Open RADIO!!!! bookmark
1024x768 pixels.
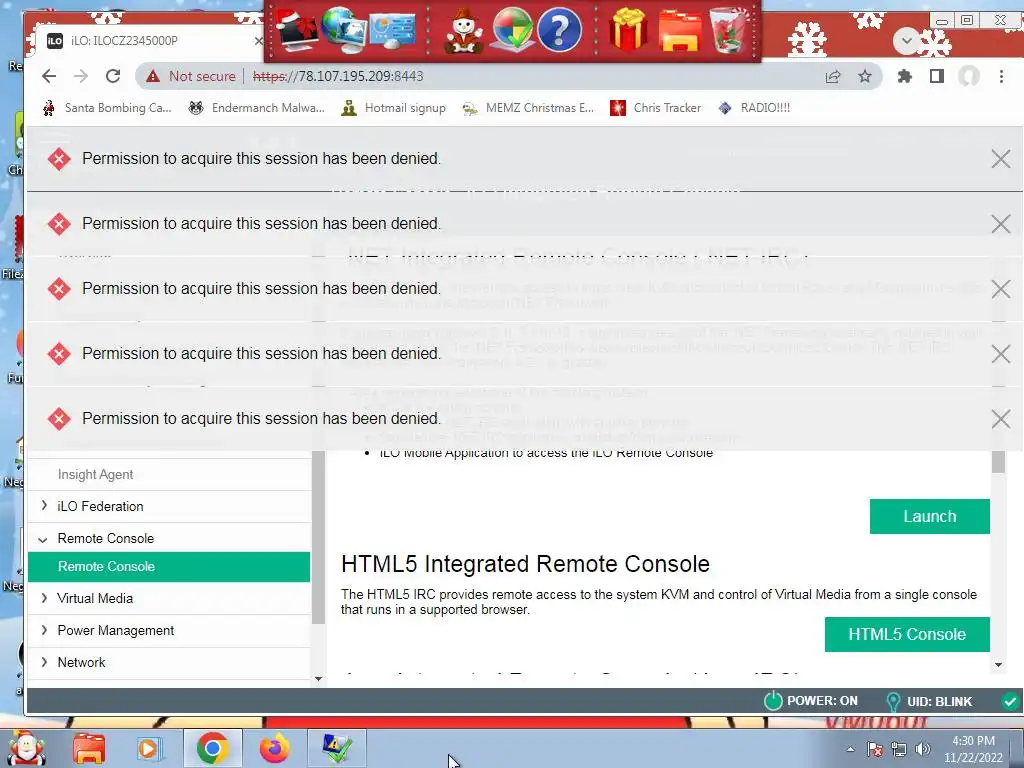pyautogui.click(x=754, y=108)
